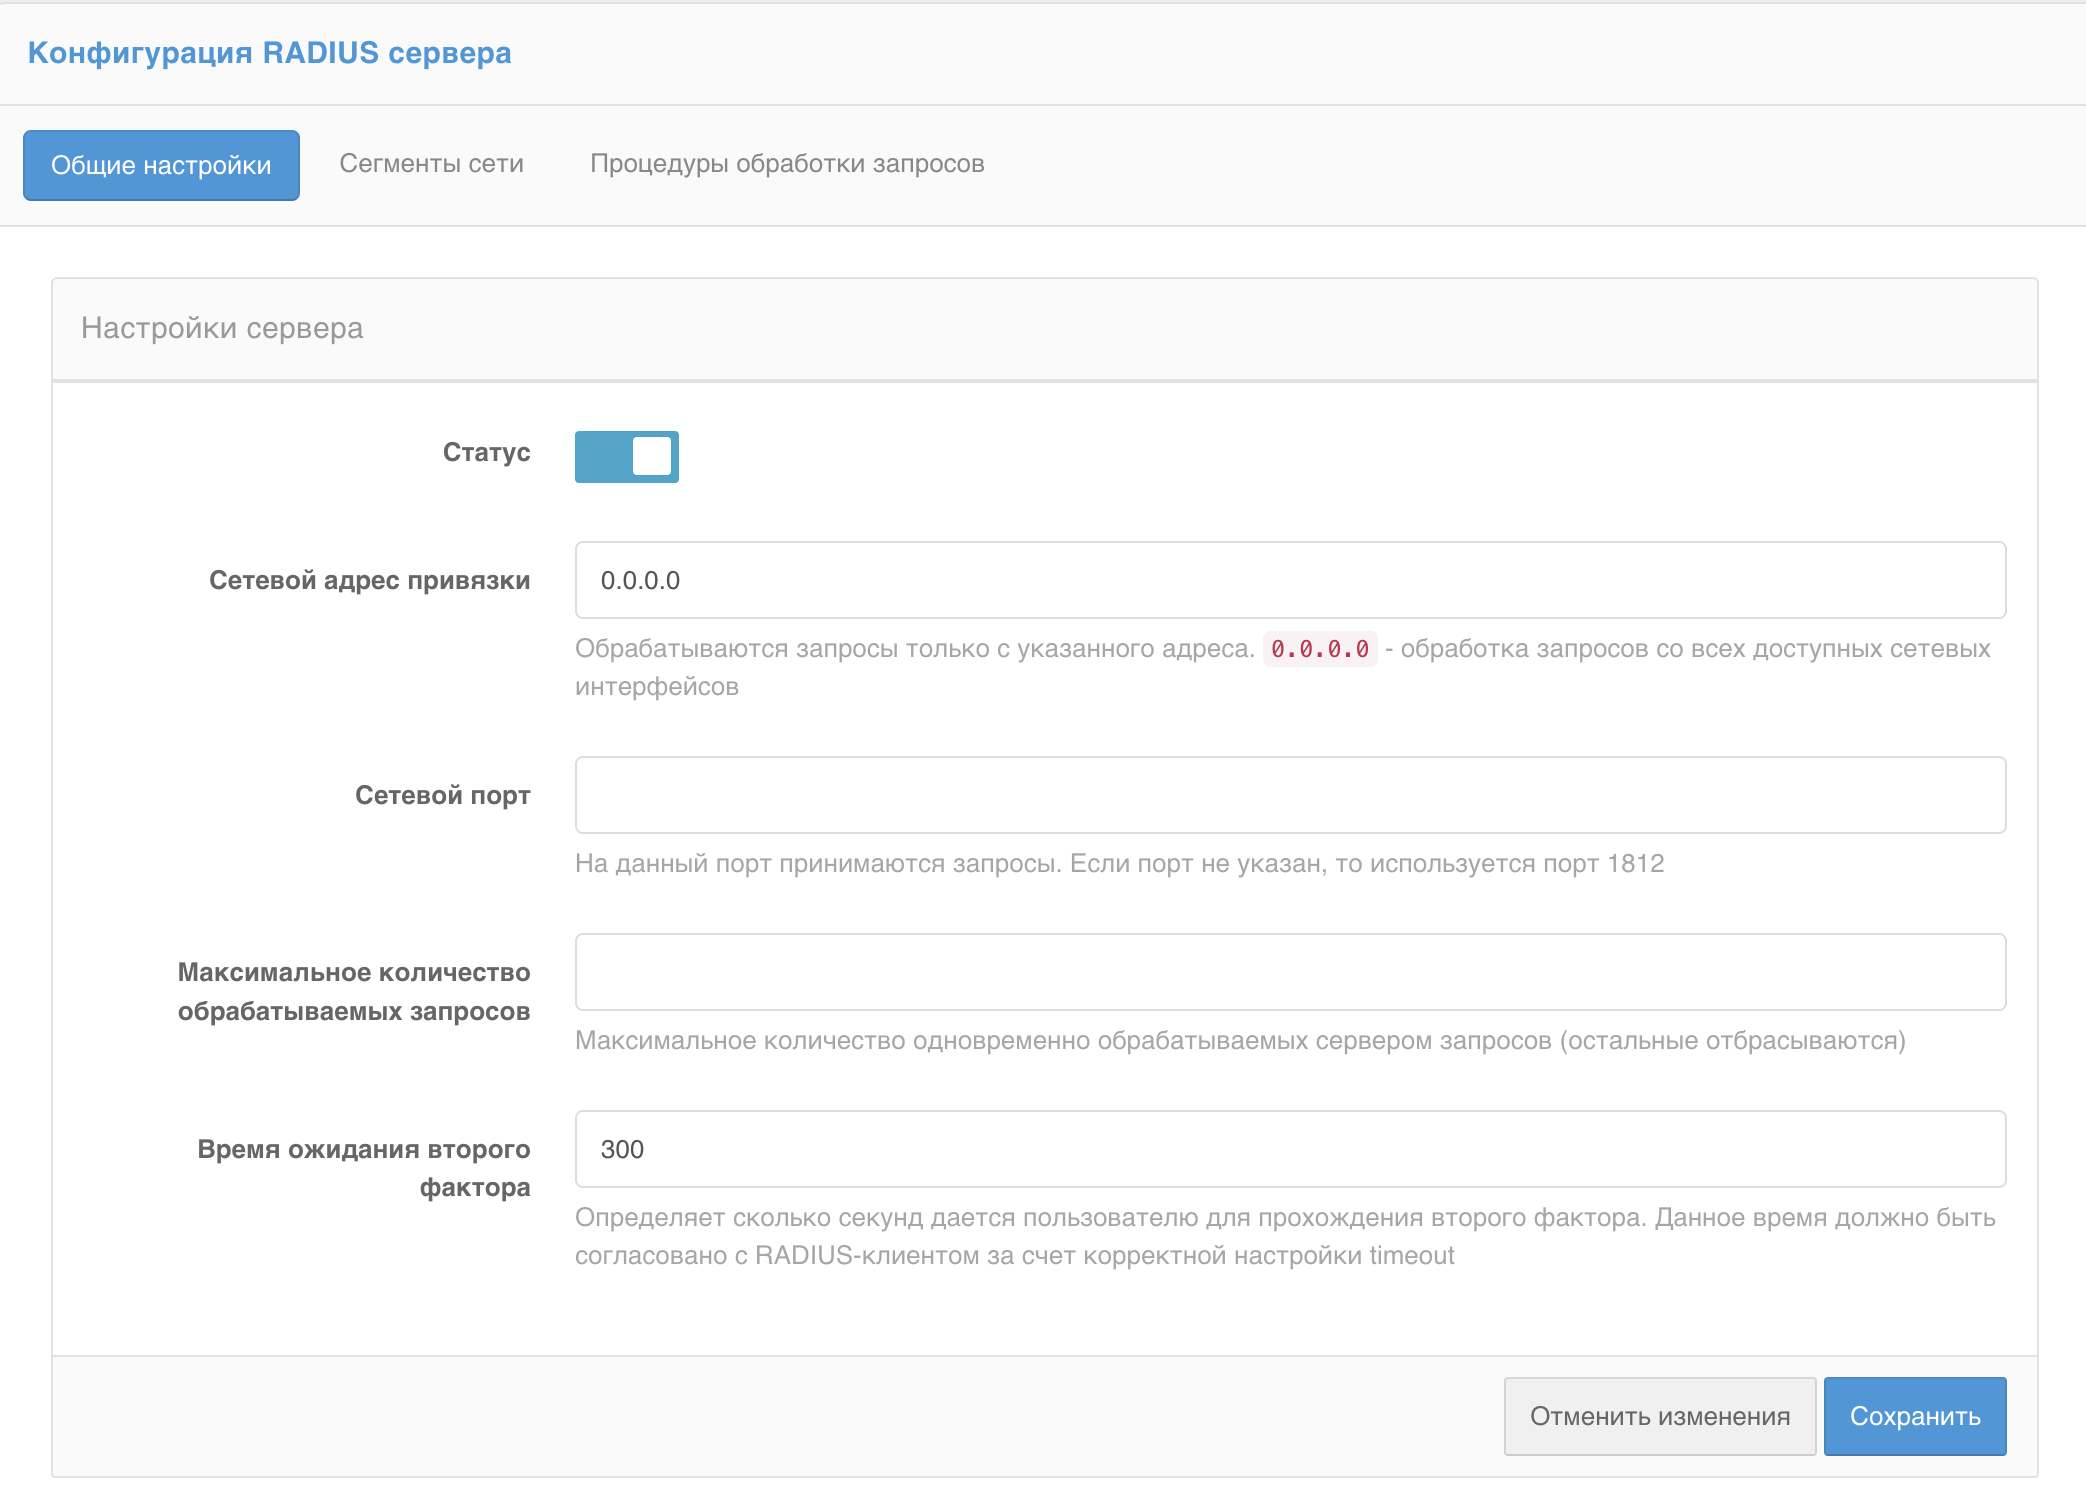Click the Сохранить button

[x=1914, y=1416]
